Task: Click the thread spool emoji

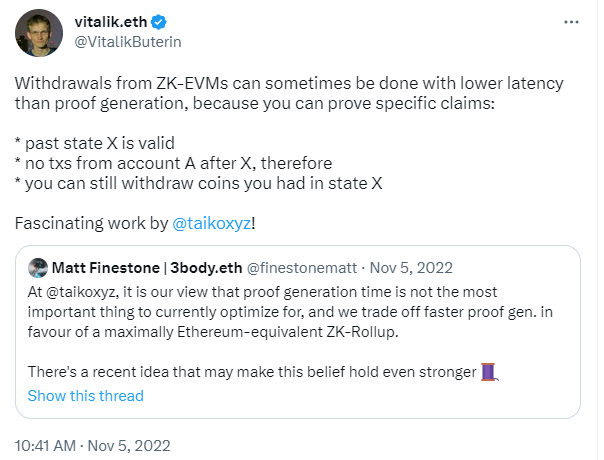Action: [x=489, y=372]
